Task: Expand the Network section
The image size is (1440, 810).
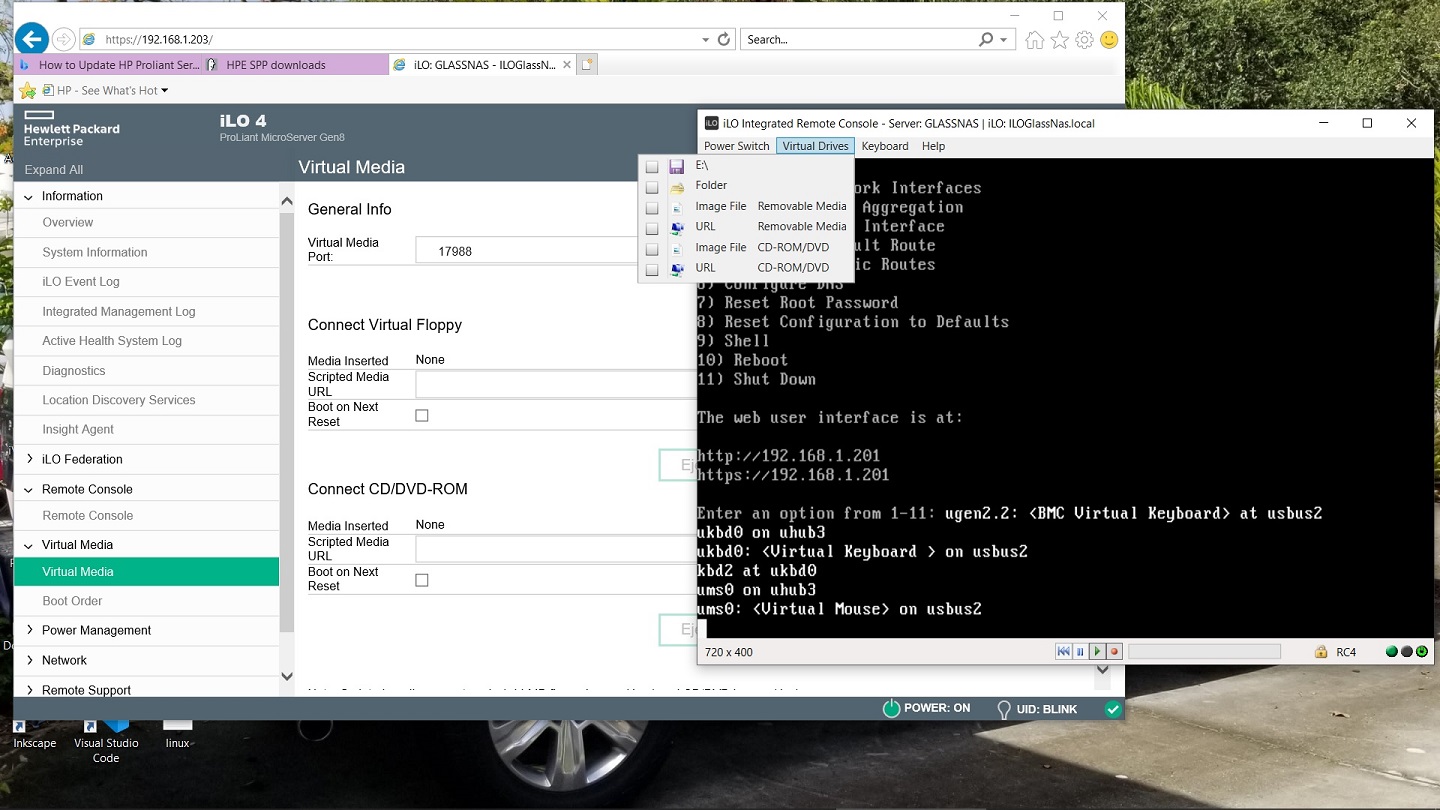Action: [28, 660]
